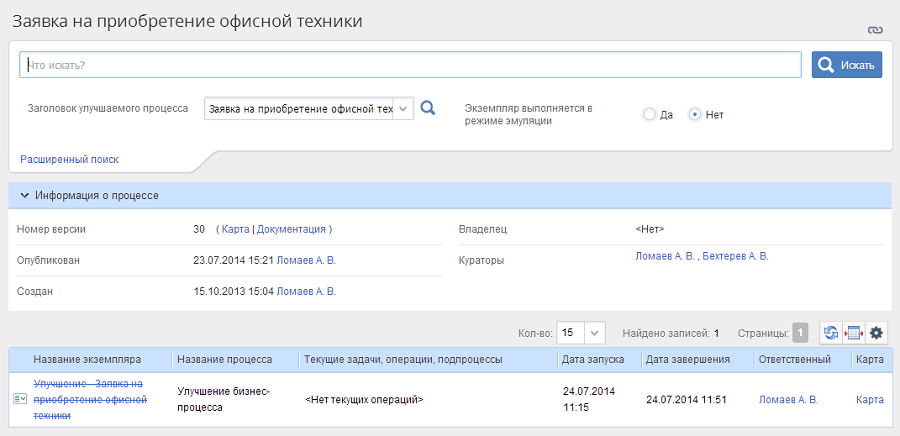Image resolution: width=900 pixels, height=436 pixels.
Task: Click the 'Искать' search button
Action: click(846, 65)
